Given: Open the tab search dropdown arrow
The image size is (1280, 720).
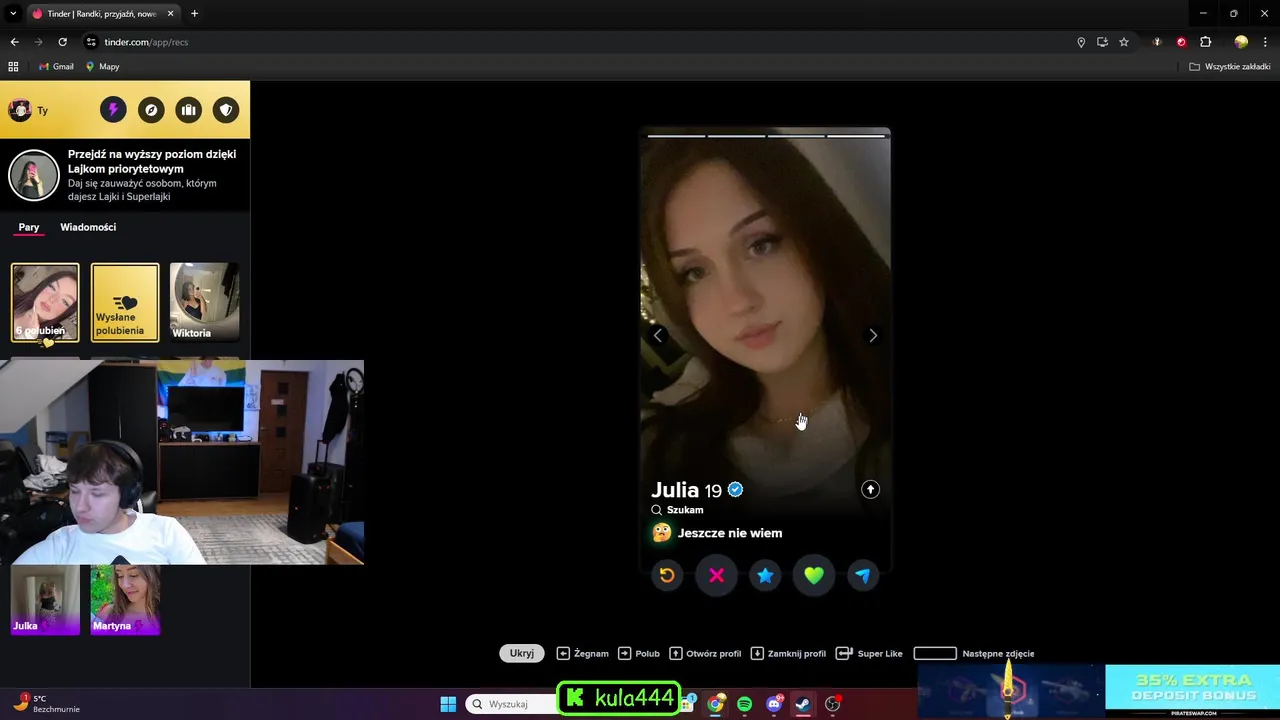Looking at the screenshot, I should click(12, 14).
